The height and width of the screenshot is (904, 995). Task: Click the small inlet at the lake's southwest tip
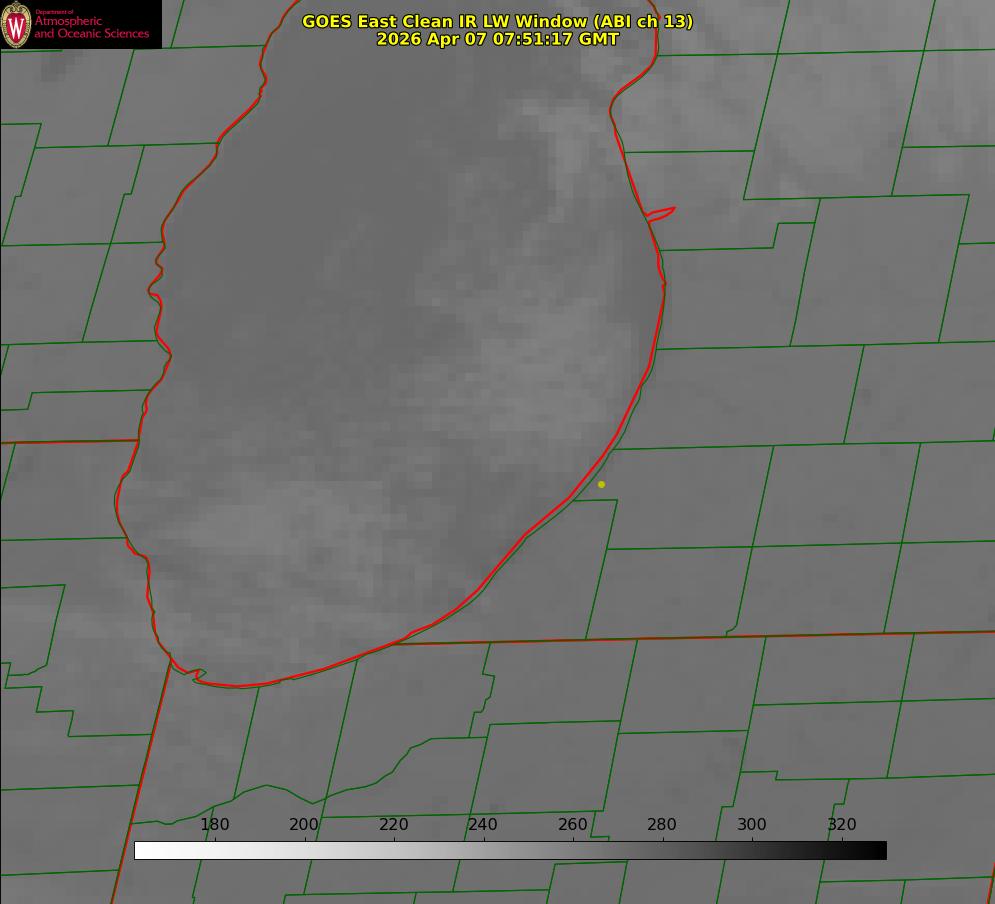coord(195,675)
